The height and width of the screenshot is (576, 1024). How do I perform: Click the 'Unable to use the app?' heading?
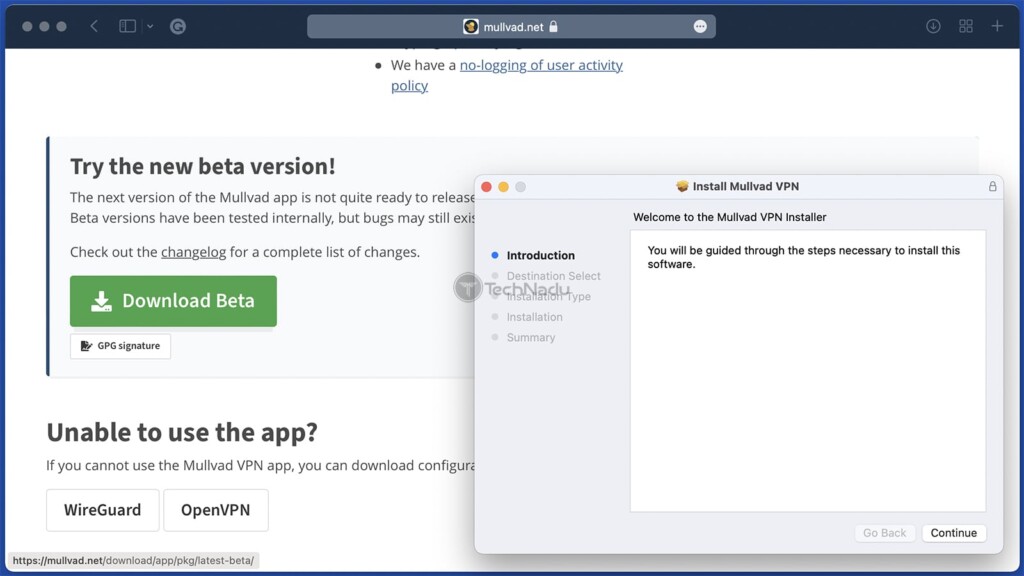182,432
